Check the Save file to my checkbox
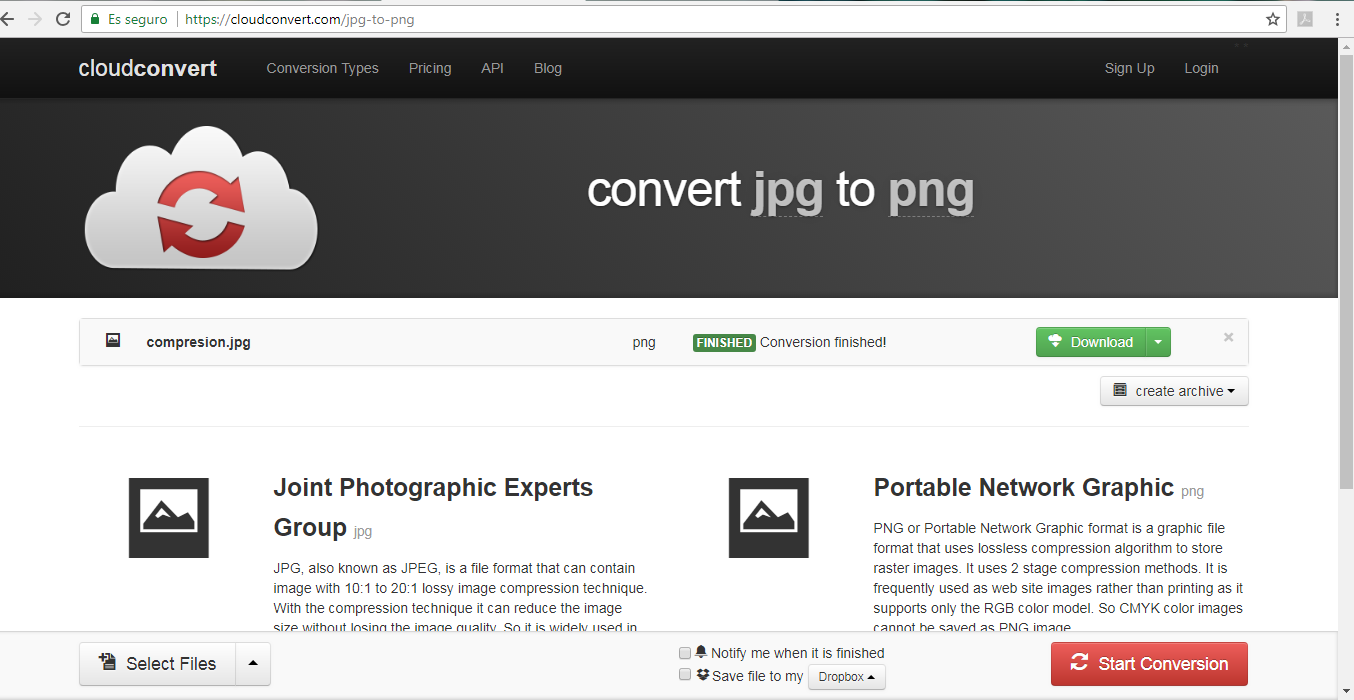1354x700 pixels. pos(685,675)
